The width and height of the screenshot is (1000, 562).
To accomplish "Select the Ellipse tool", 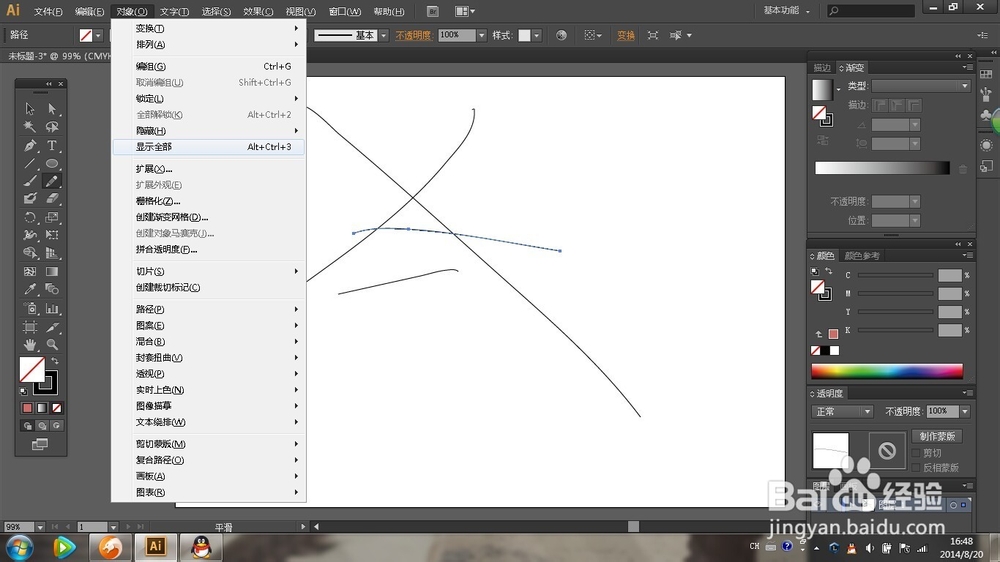I will click(52, 163).
